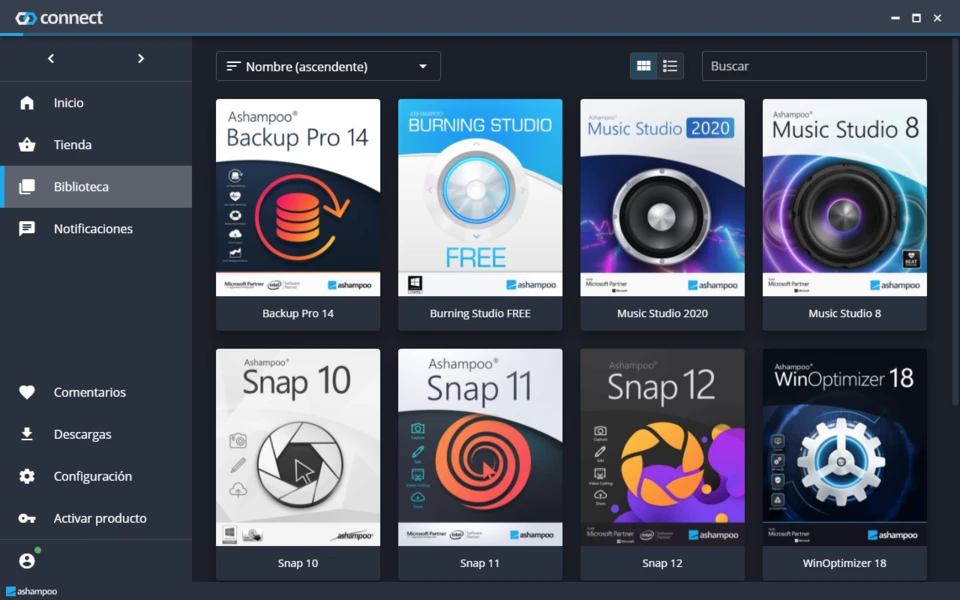Open Configuración from the sidebar

pyautogui.click(x=96, y=476)
